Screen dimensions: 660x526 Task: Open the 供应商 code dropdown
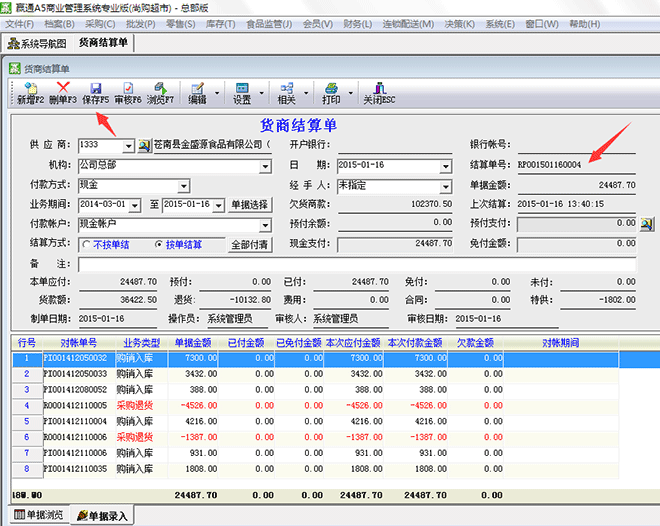coord(128,146)
